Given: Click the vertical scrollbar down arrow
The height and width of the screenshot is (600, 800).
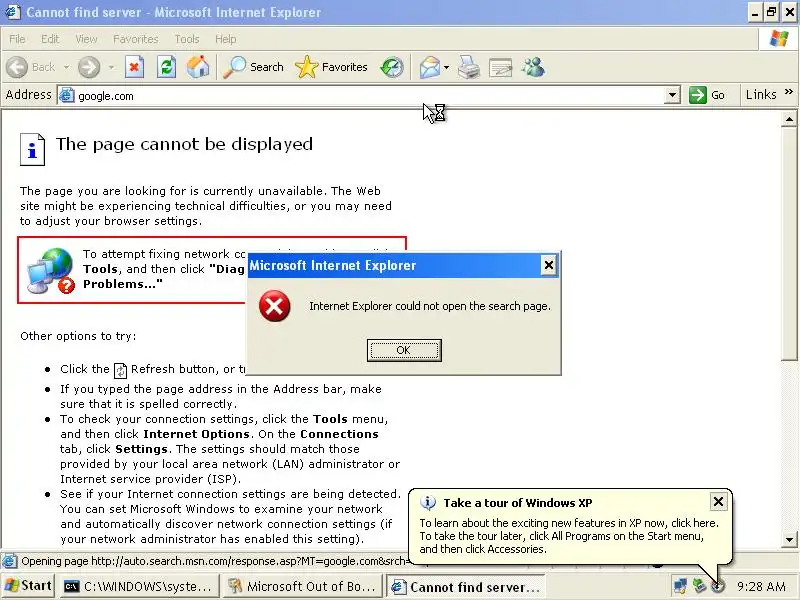Looking at the screenshot, I should 789,539.
